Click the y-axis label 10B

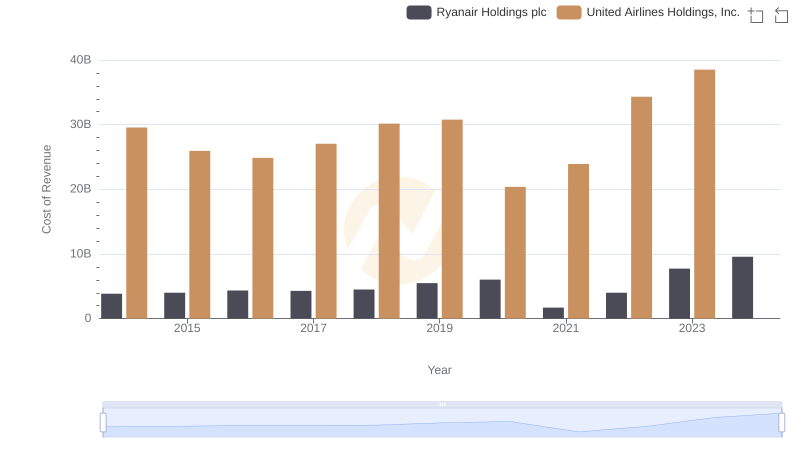(81, 254)
